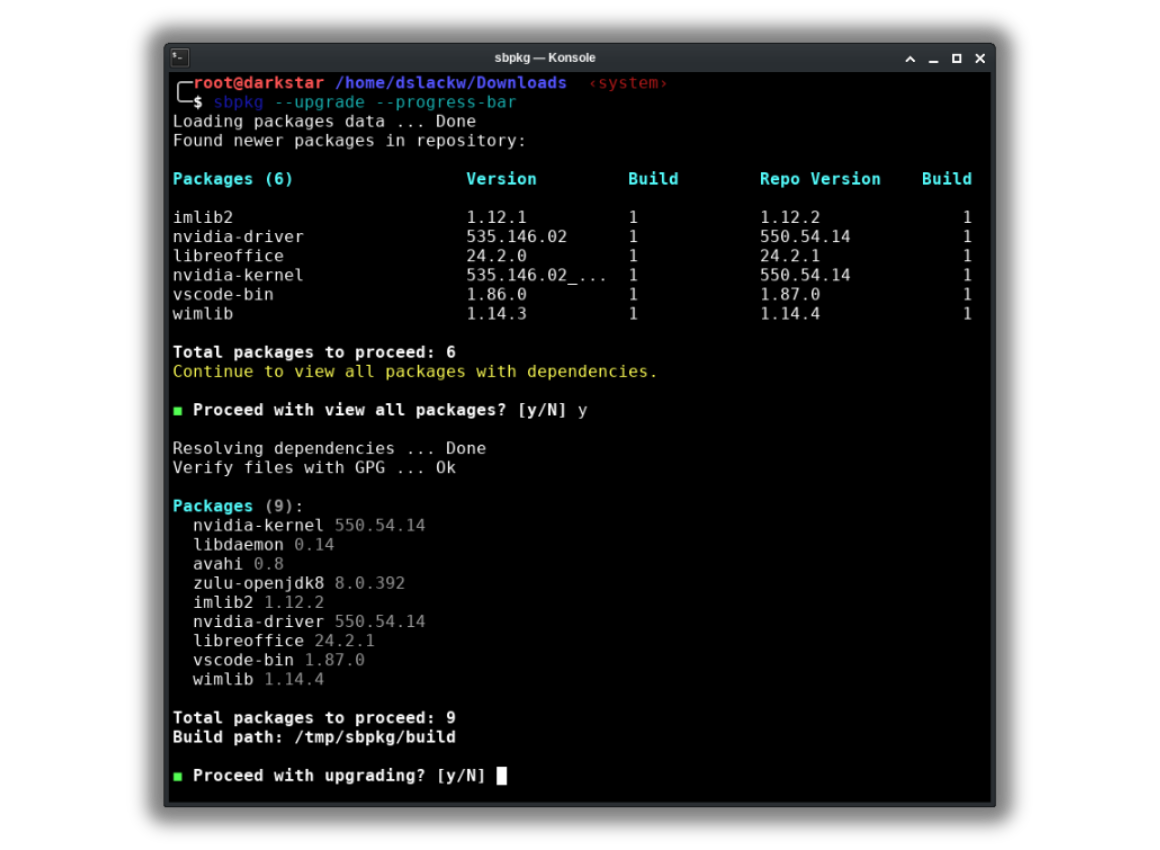Click the wimlib 1.14.4 entry in packages list

[x=258, y=679]
